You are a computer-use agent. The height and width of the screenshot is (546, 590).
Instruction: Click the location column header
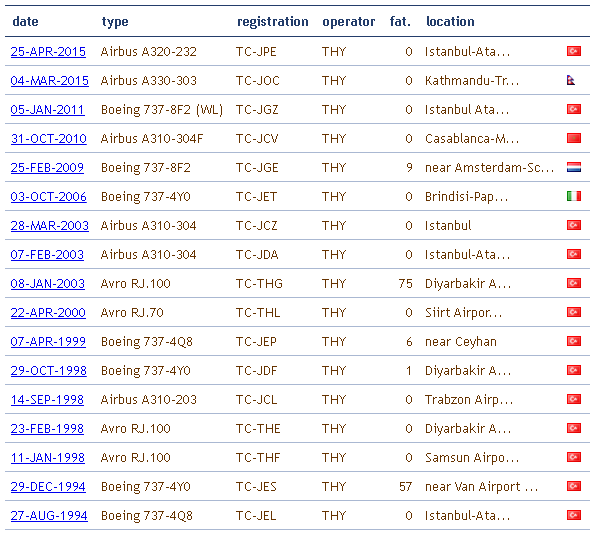click(x=450, y=21)
